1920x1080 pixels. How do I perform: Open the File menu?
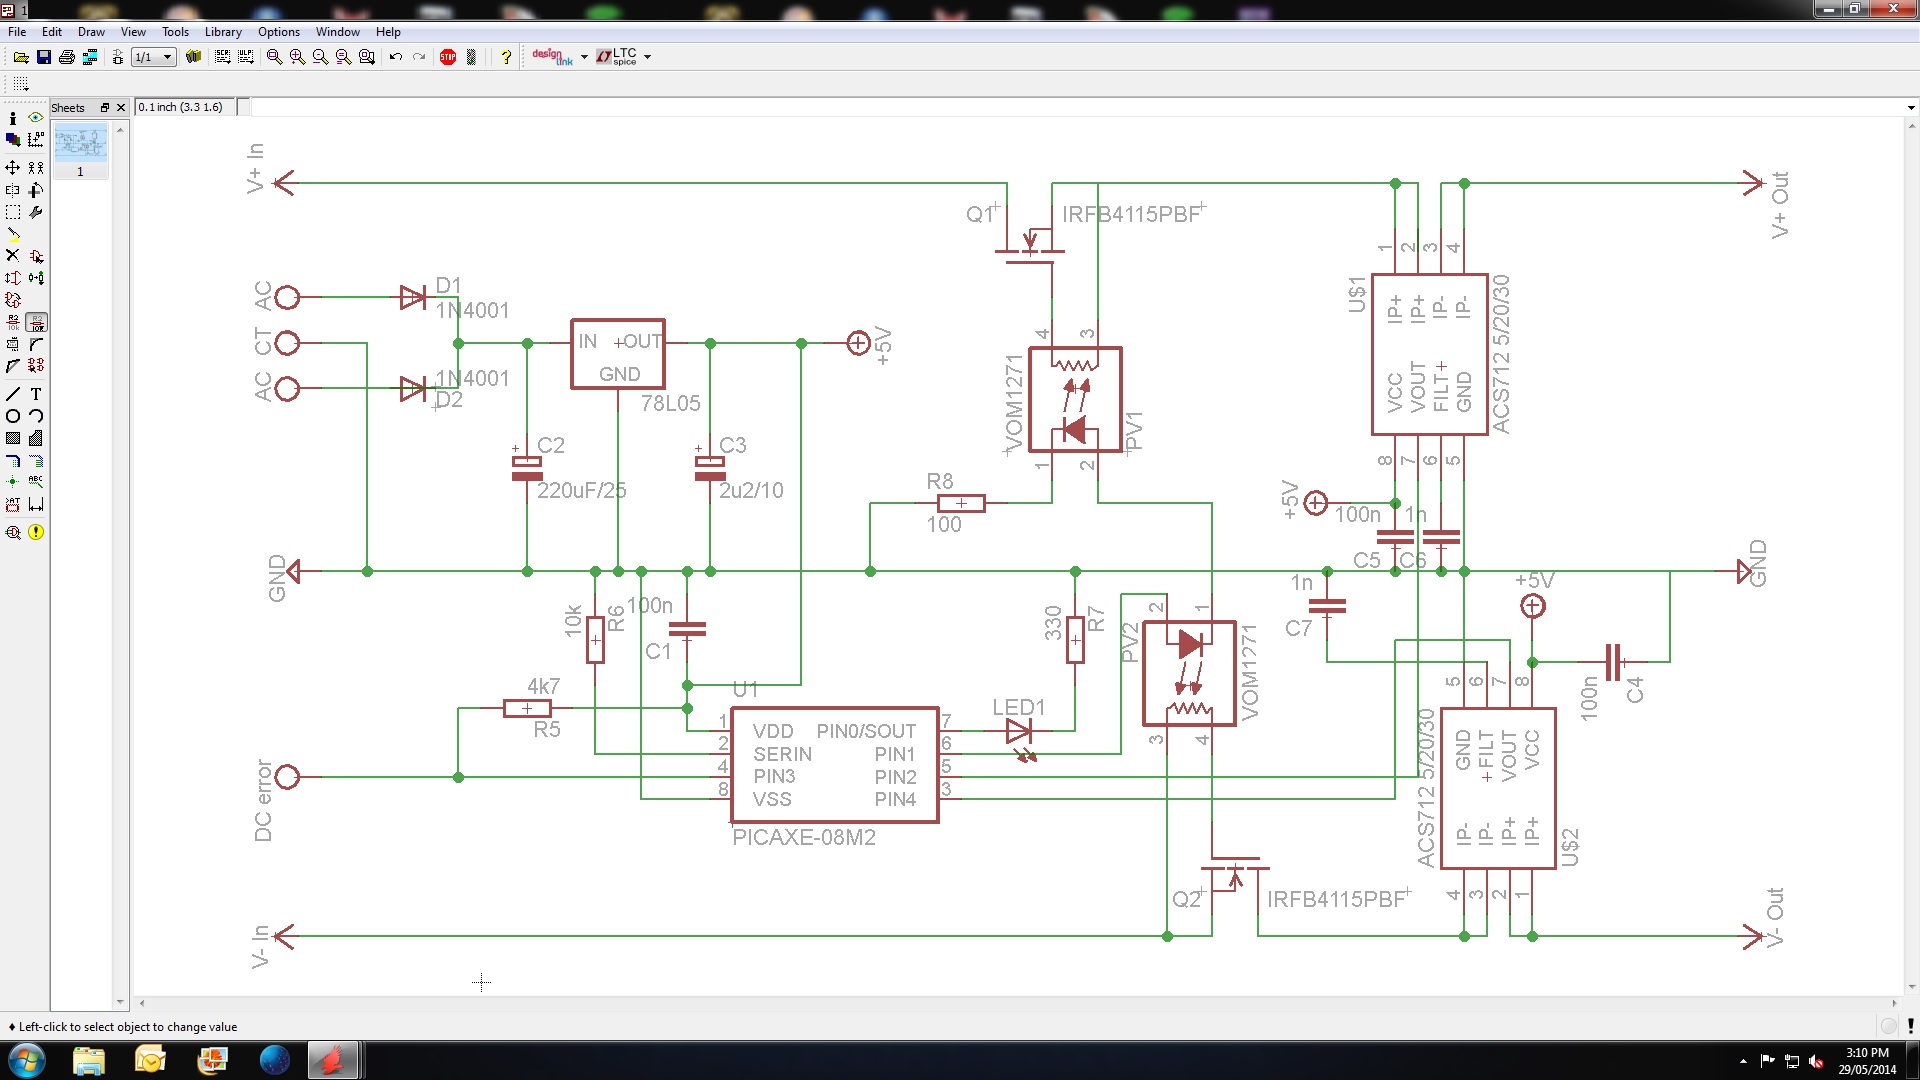[x=17, y=32]
